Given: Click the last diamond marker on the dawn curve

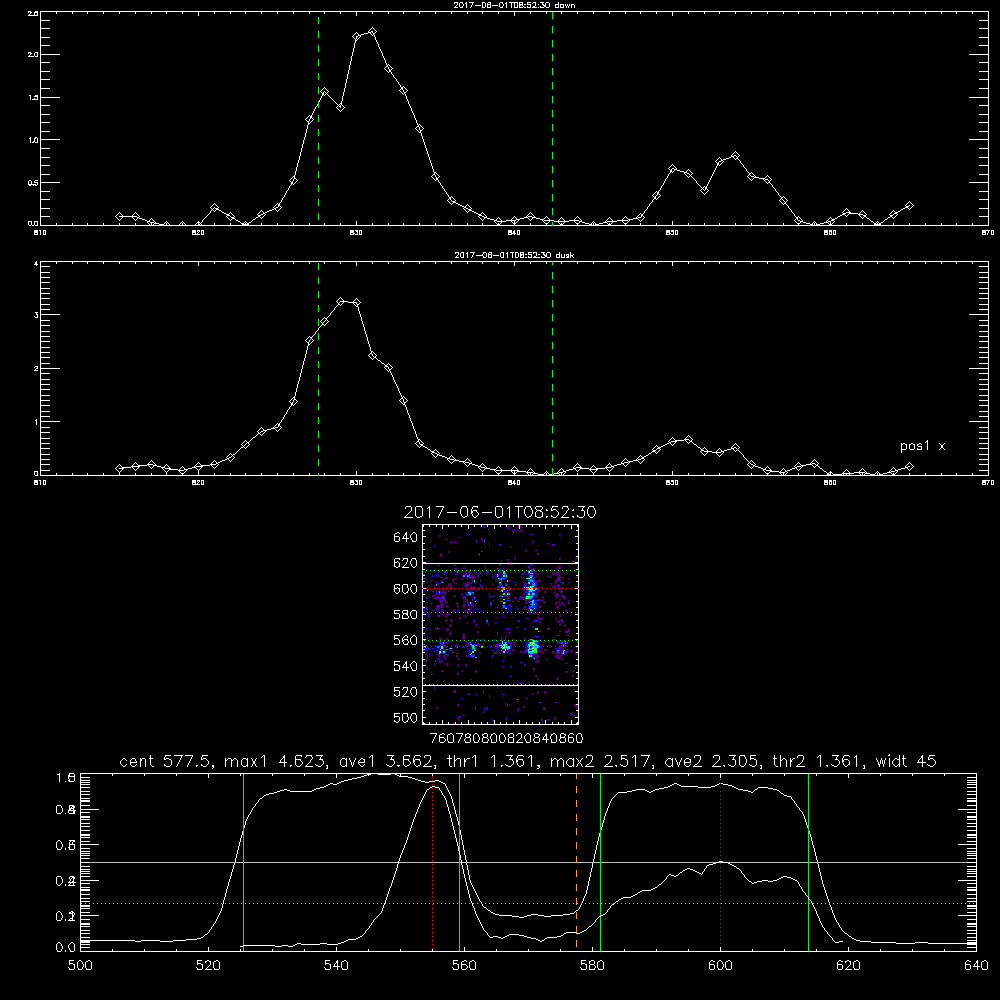Looking at the screenshot, I should (909, 205).
